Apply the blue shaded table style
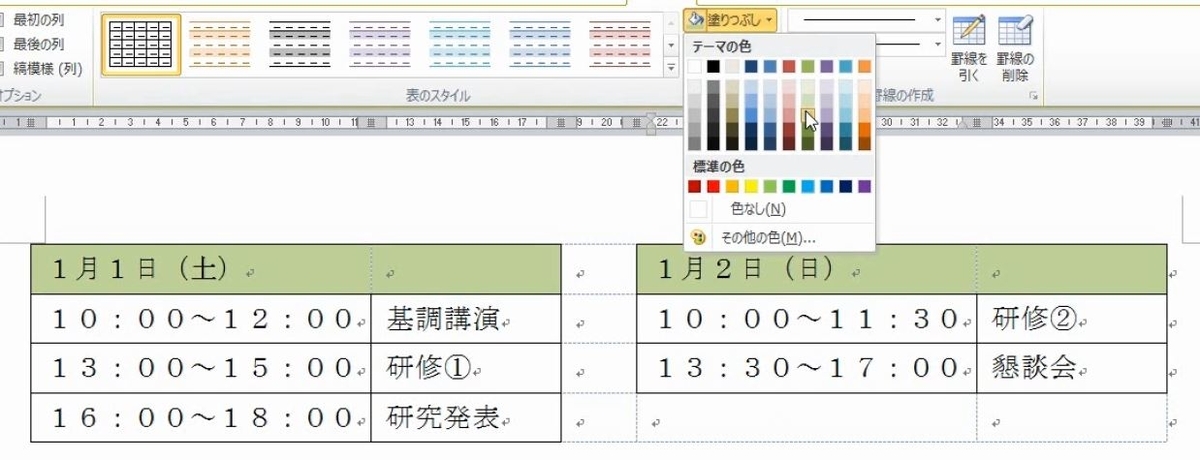 click(540, 45)
